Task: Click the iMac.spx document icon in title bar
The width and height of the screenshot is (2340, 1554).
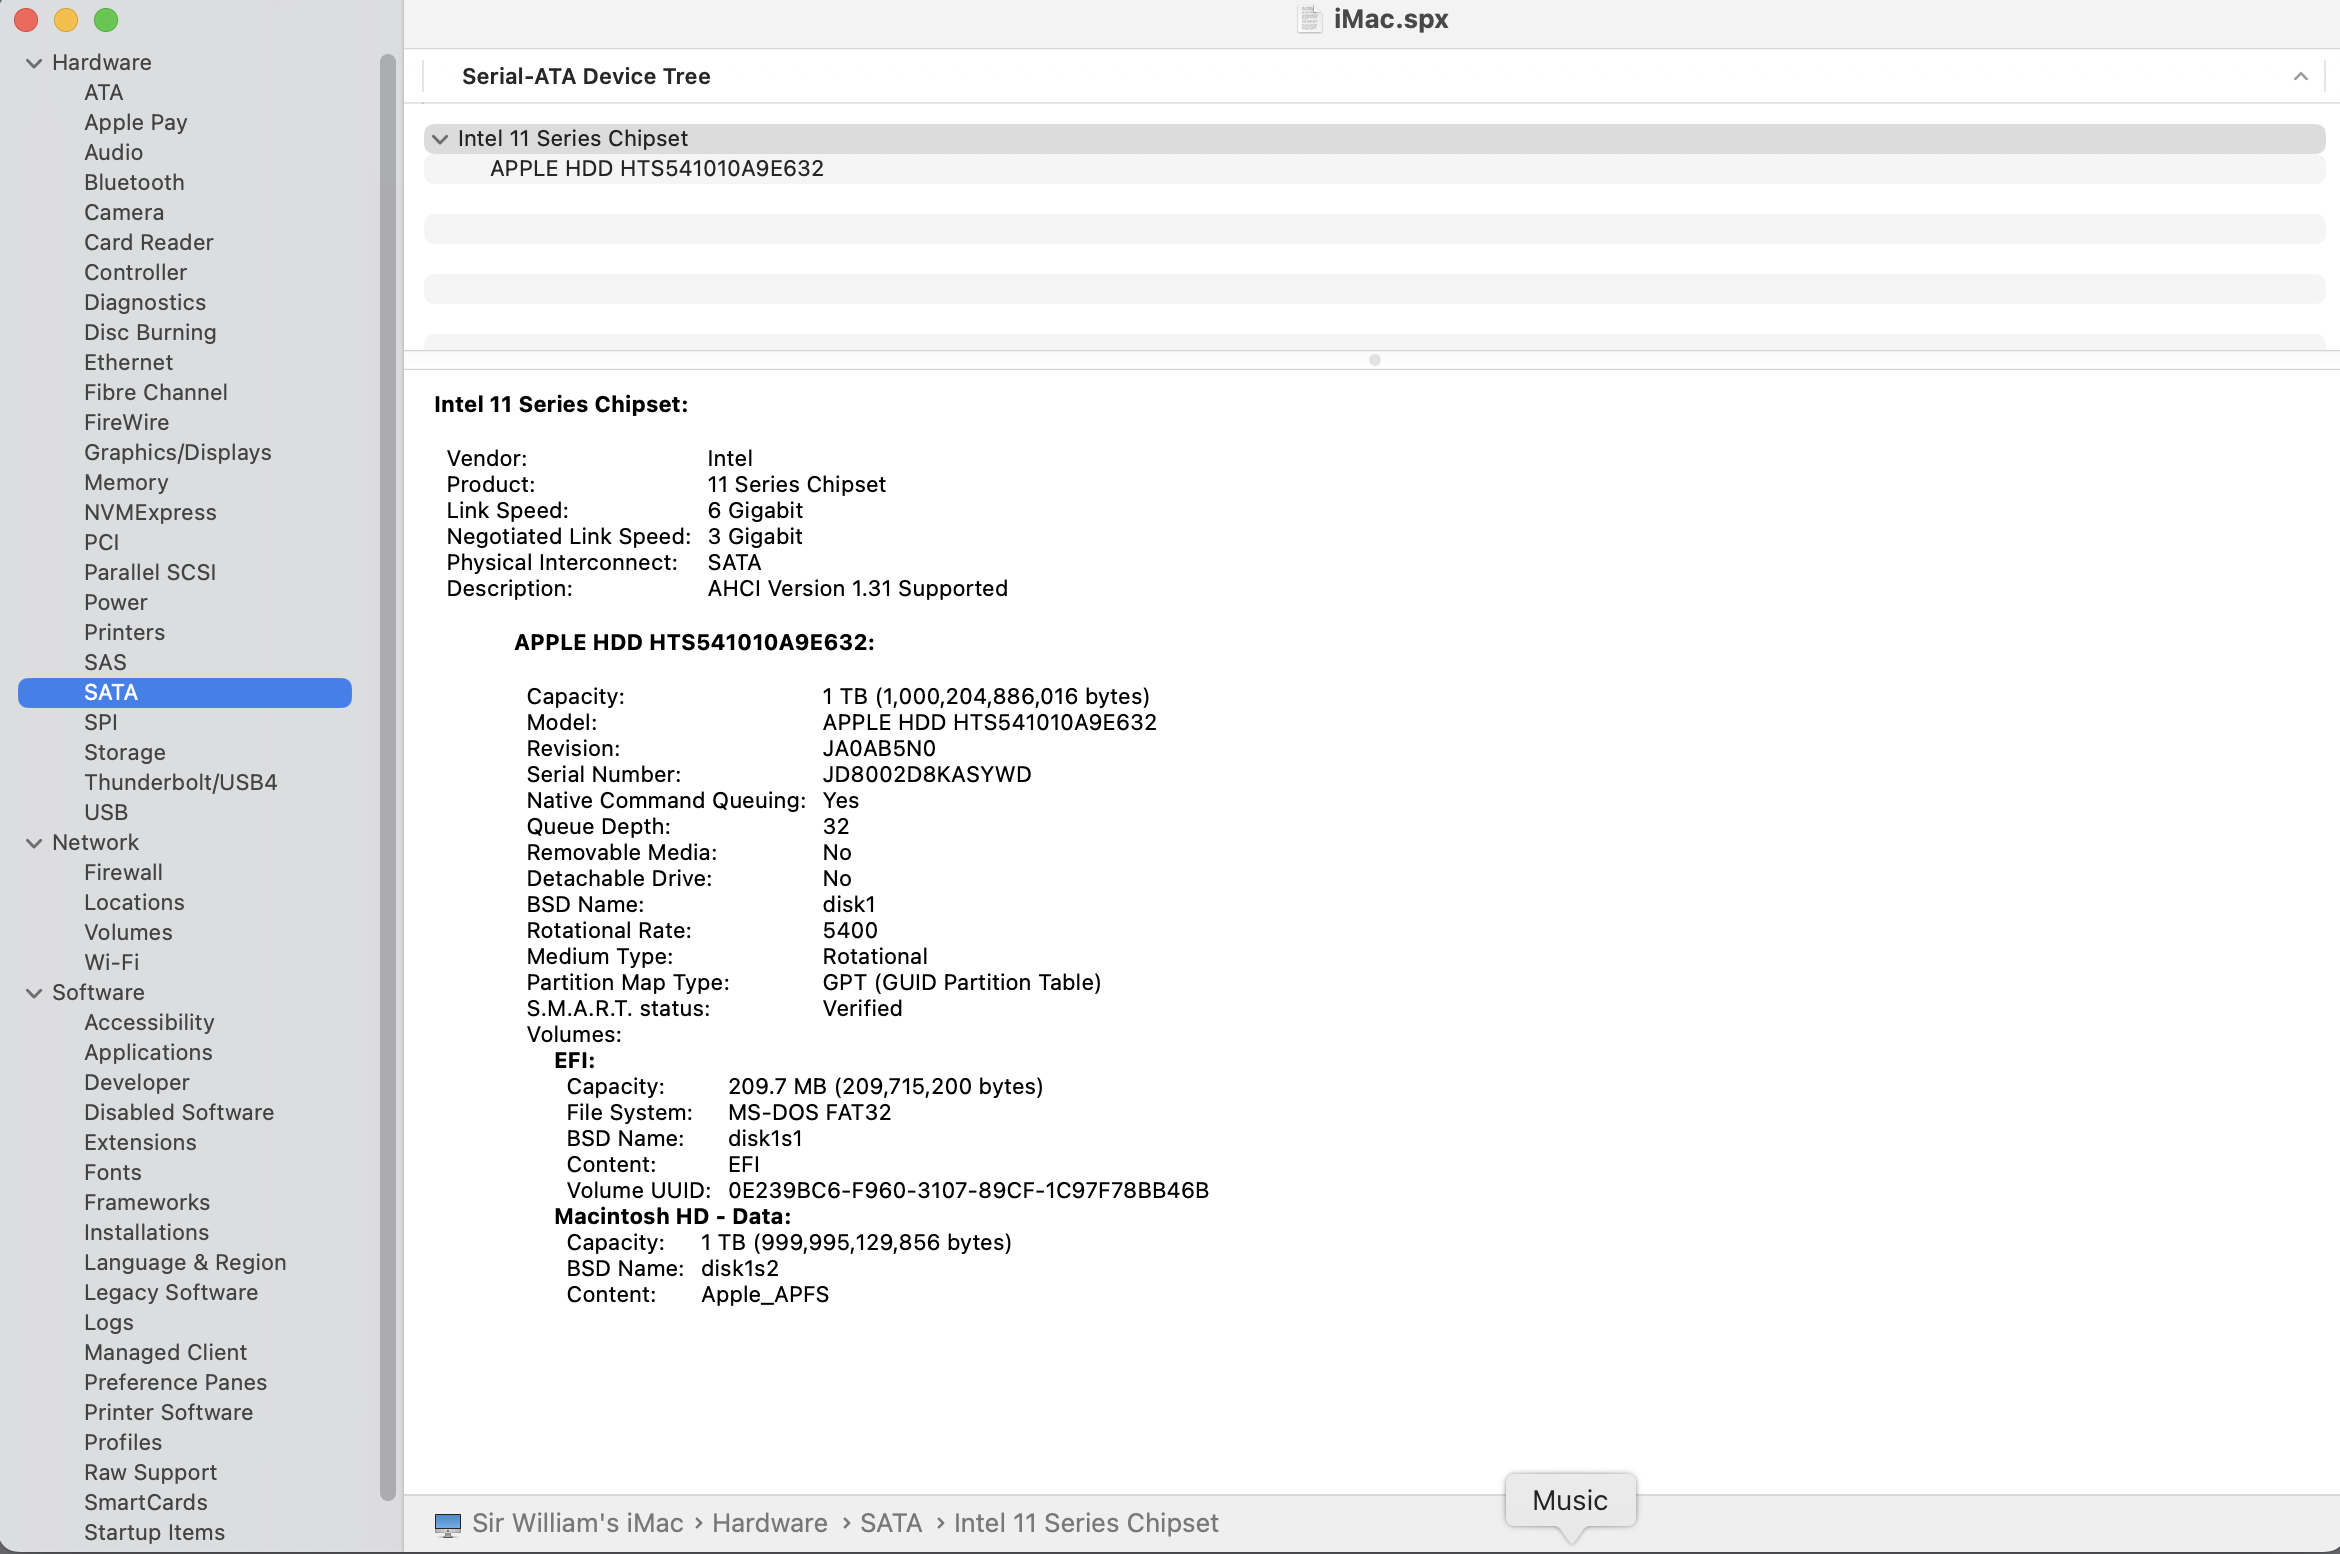Action: [x=1309, y=19]
